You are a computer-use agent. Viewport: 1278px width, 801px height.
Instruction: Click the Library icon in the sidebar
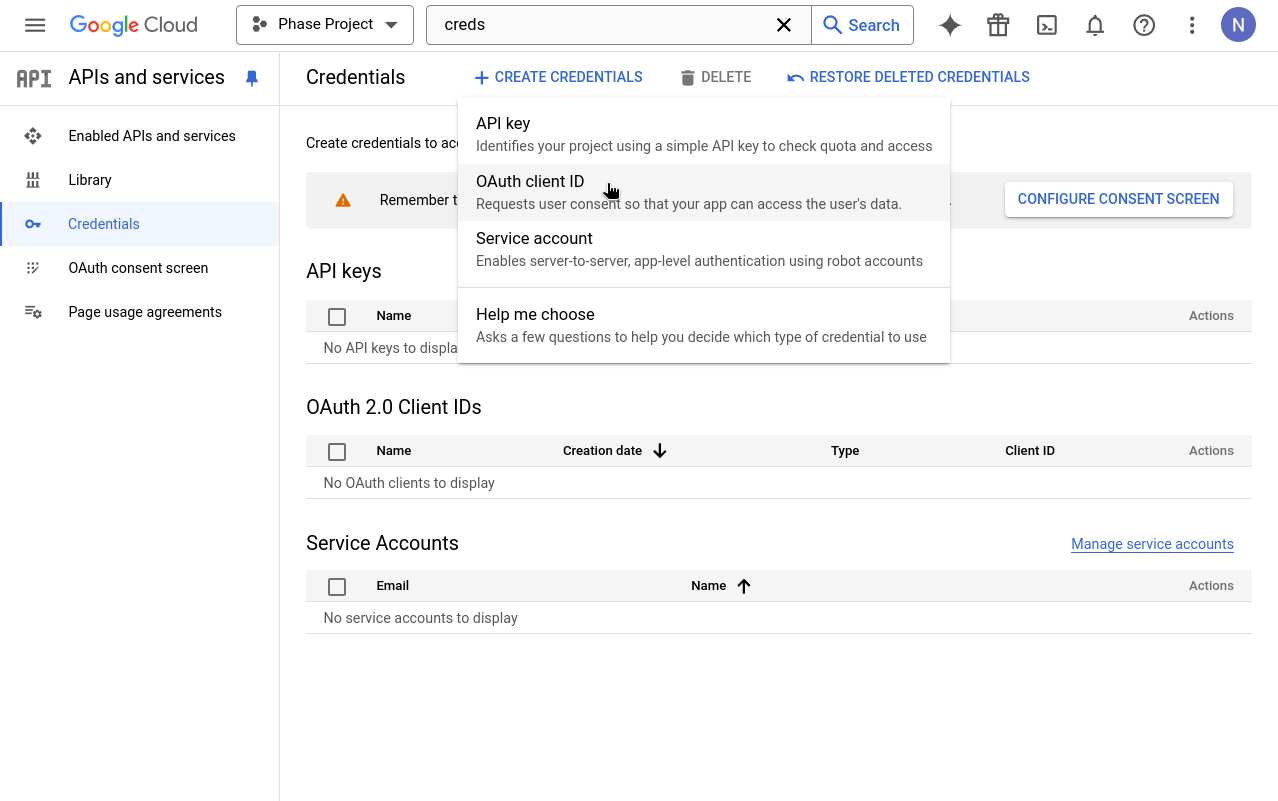33,180
